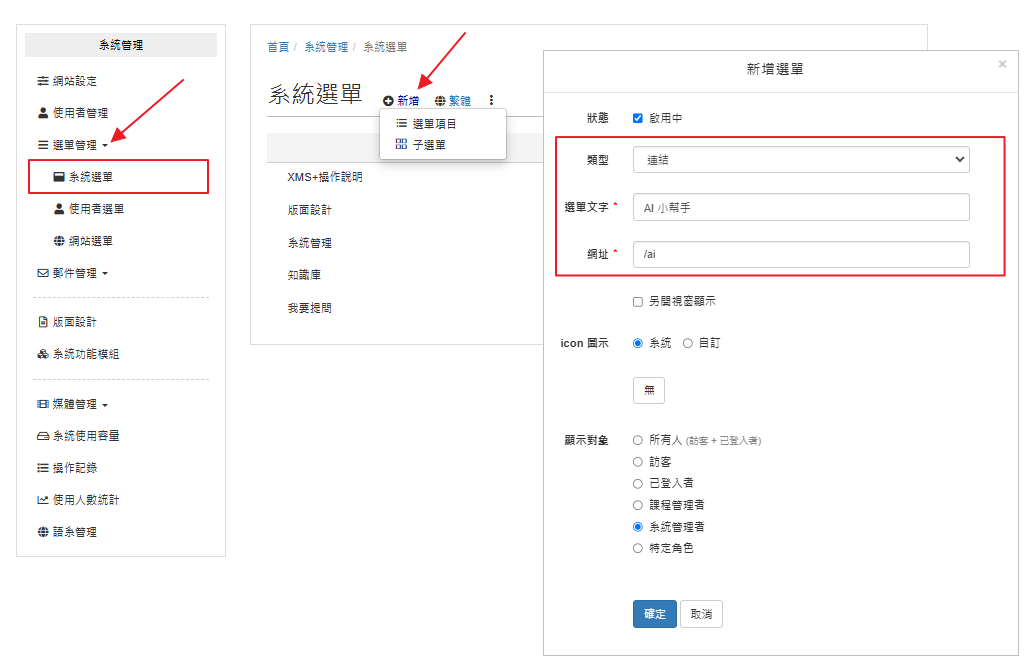Select the 自訂 icon radio option
This screenshot has width=1035, height=667.
coord(688,343)
